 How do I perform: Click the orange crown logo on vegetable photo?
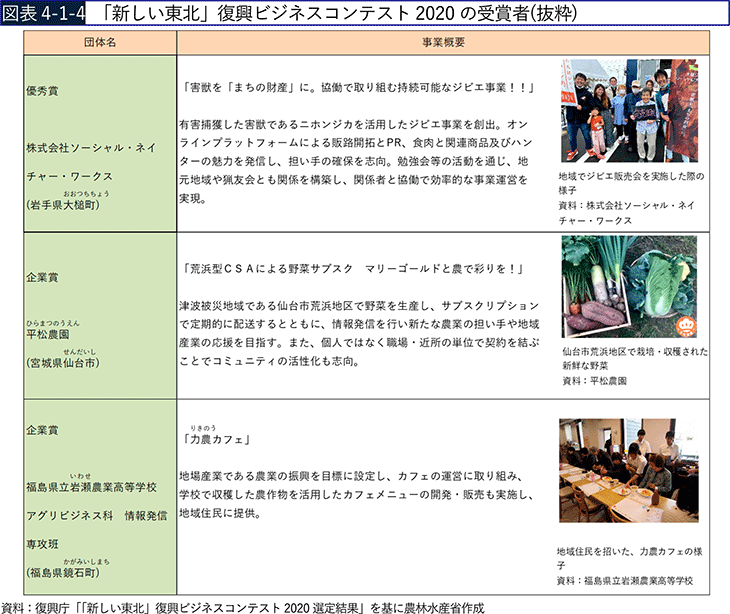tap(686, 326)
